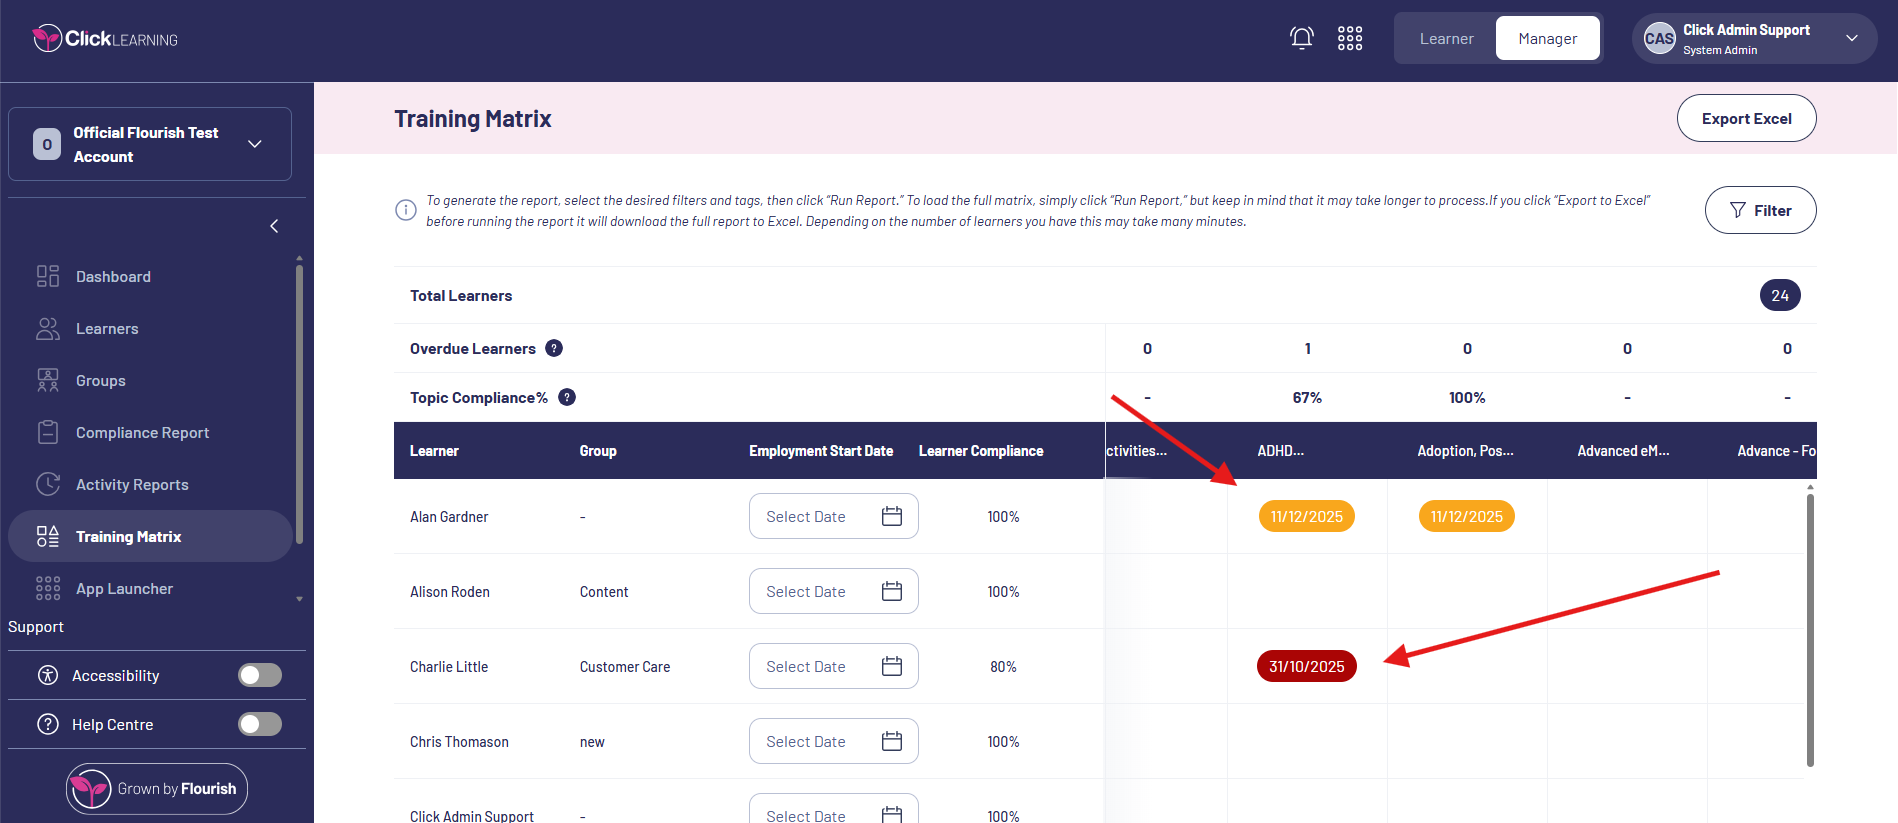Switch to Learner view
The width and height of the screenshot is (1898, 823).
pos(1446,39)
